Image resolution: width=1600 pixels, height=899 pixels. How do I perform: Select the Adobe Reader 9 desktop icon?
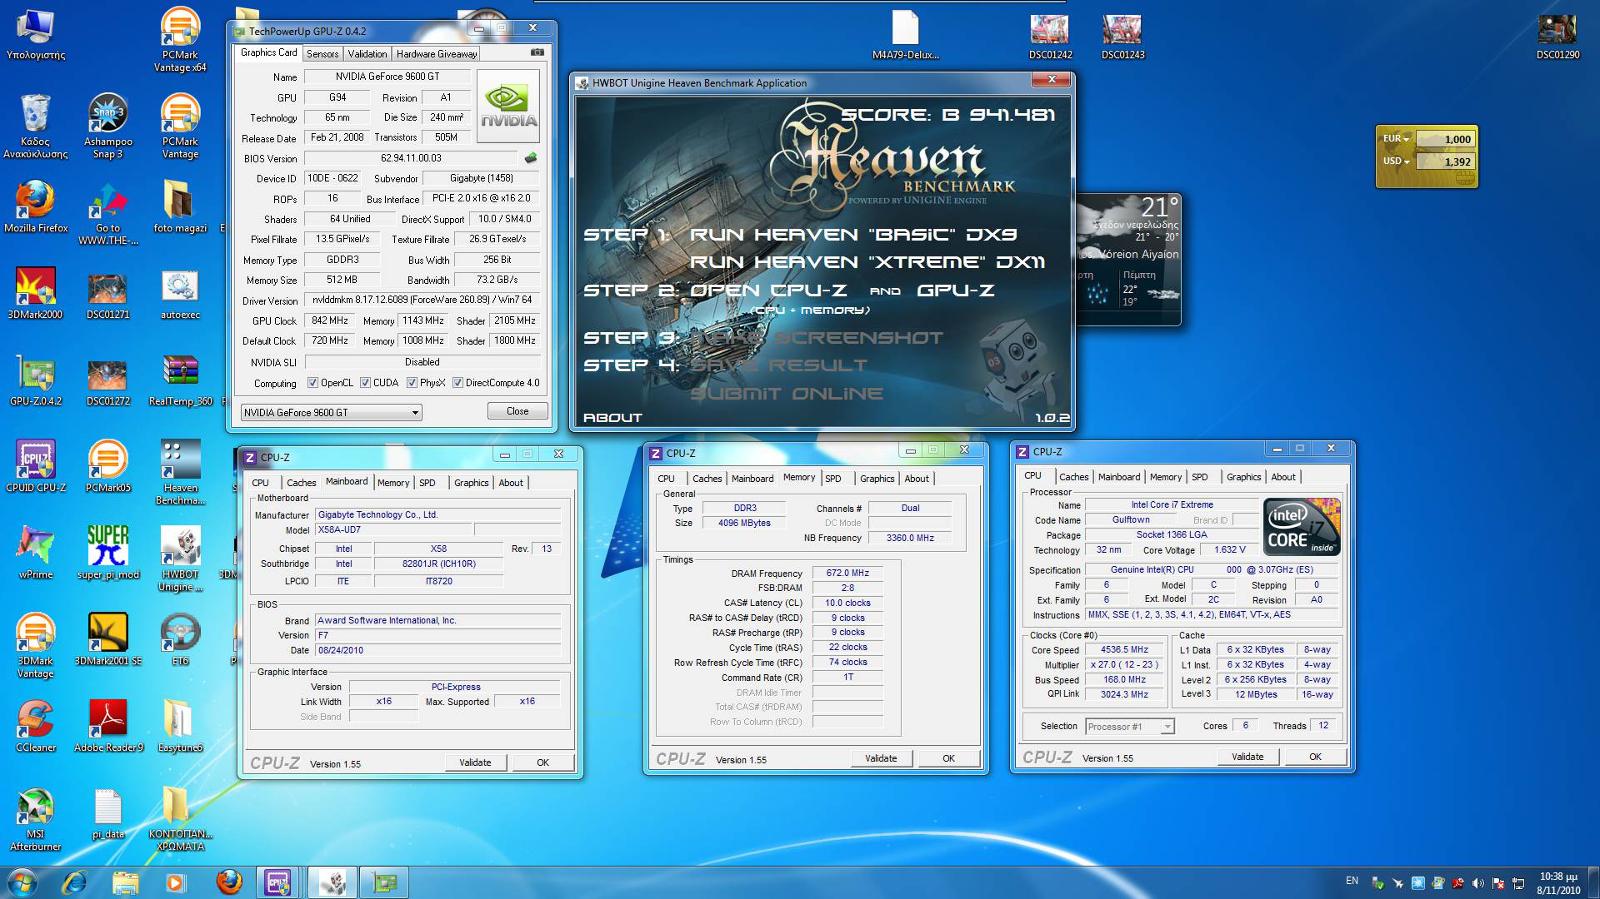[108, 726]
